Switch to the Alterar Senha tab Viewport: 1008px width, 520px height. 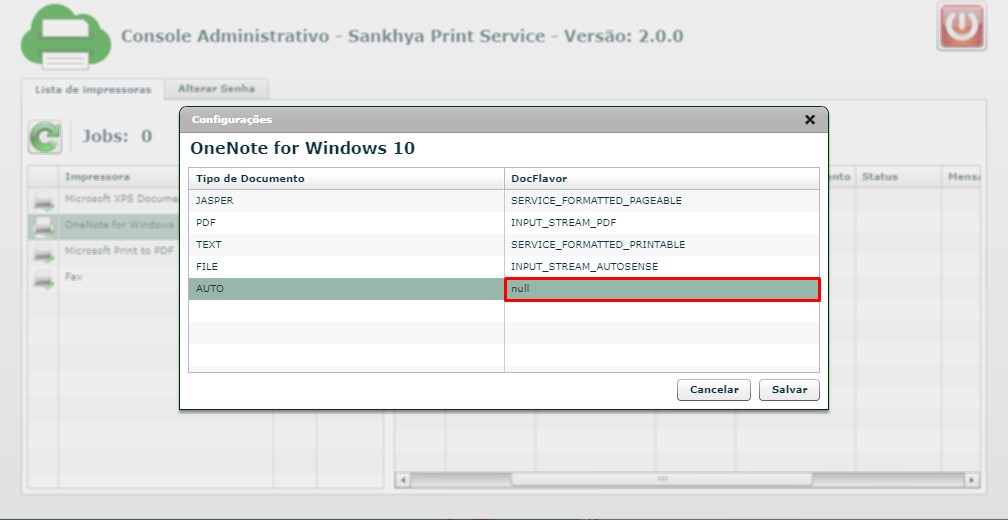pyautogui.click(x=216, y=89)
